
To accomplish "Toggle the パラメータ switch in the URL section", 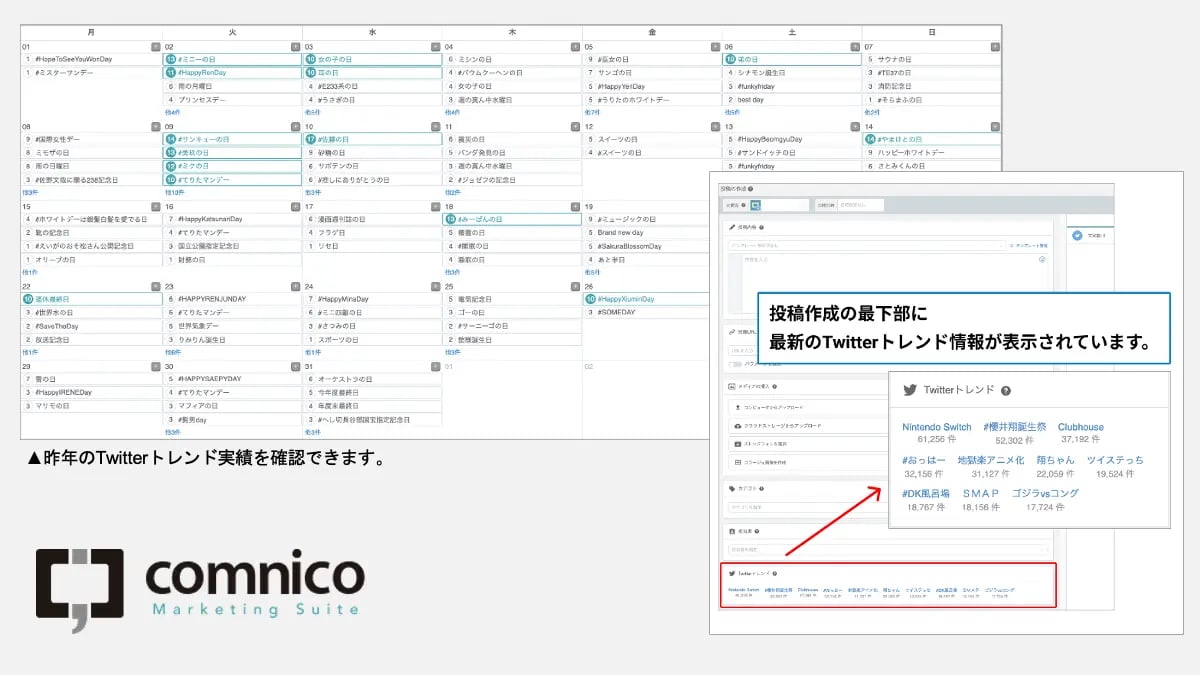I will coord(736,363).
